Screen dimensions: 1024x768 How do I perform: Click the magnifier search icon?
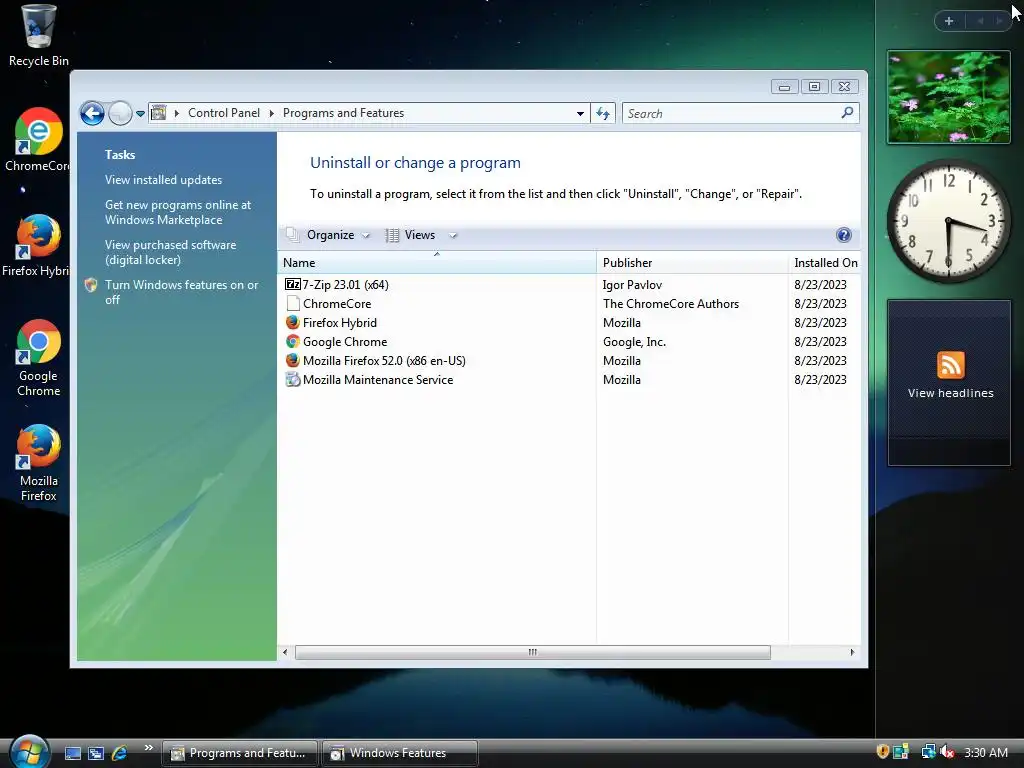click(848, 113)
